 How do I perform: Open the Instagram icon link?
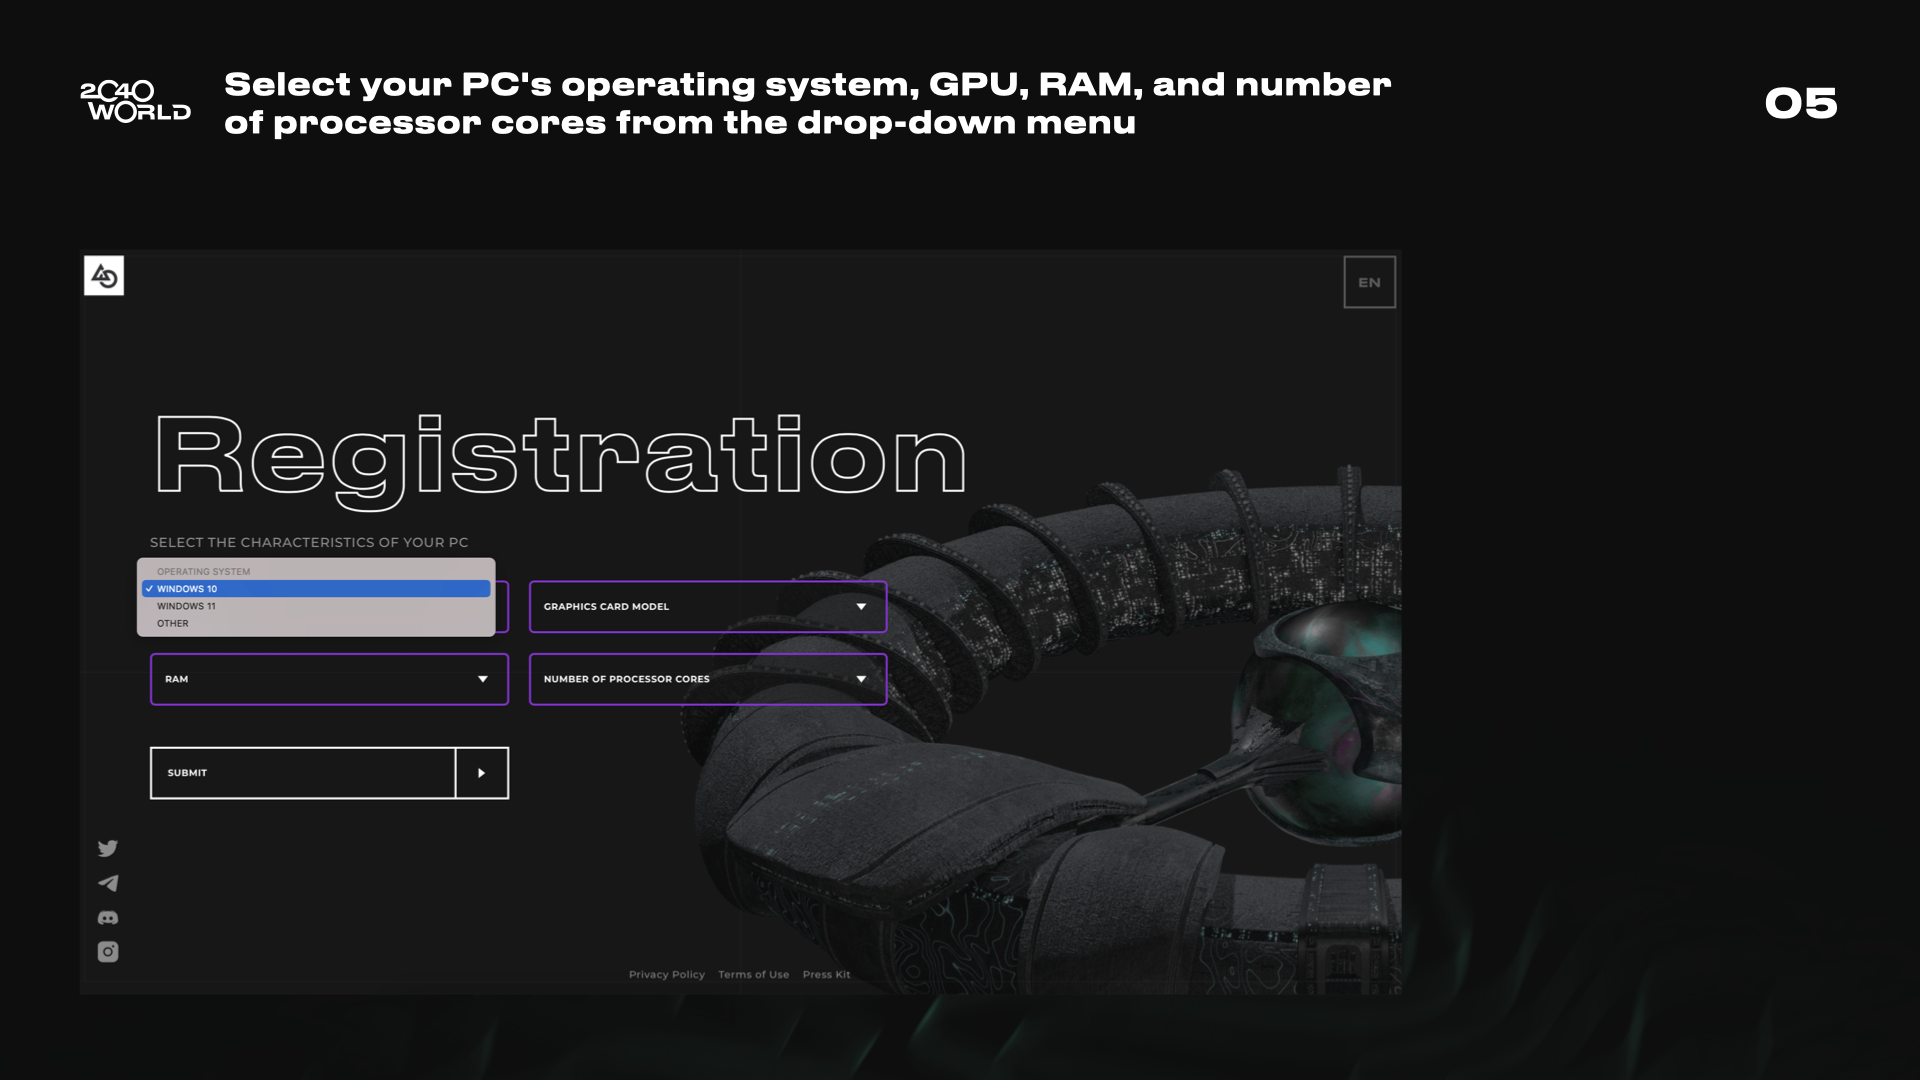click(108, 952)
